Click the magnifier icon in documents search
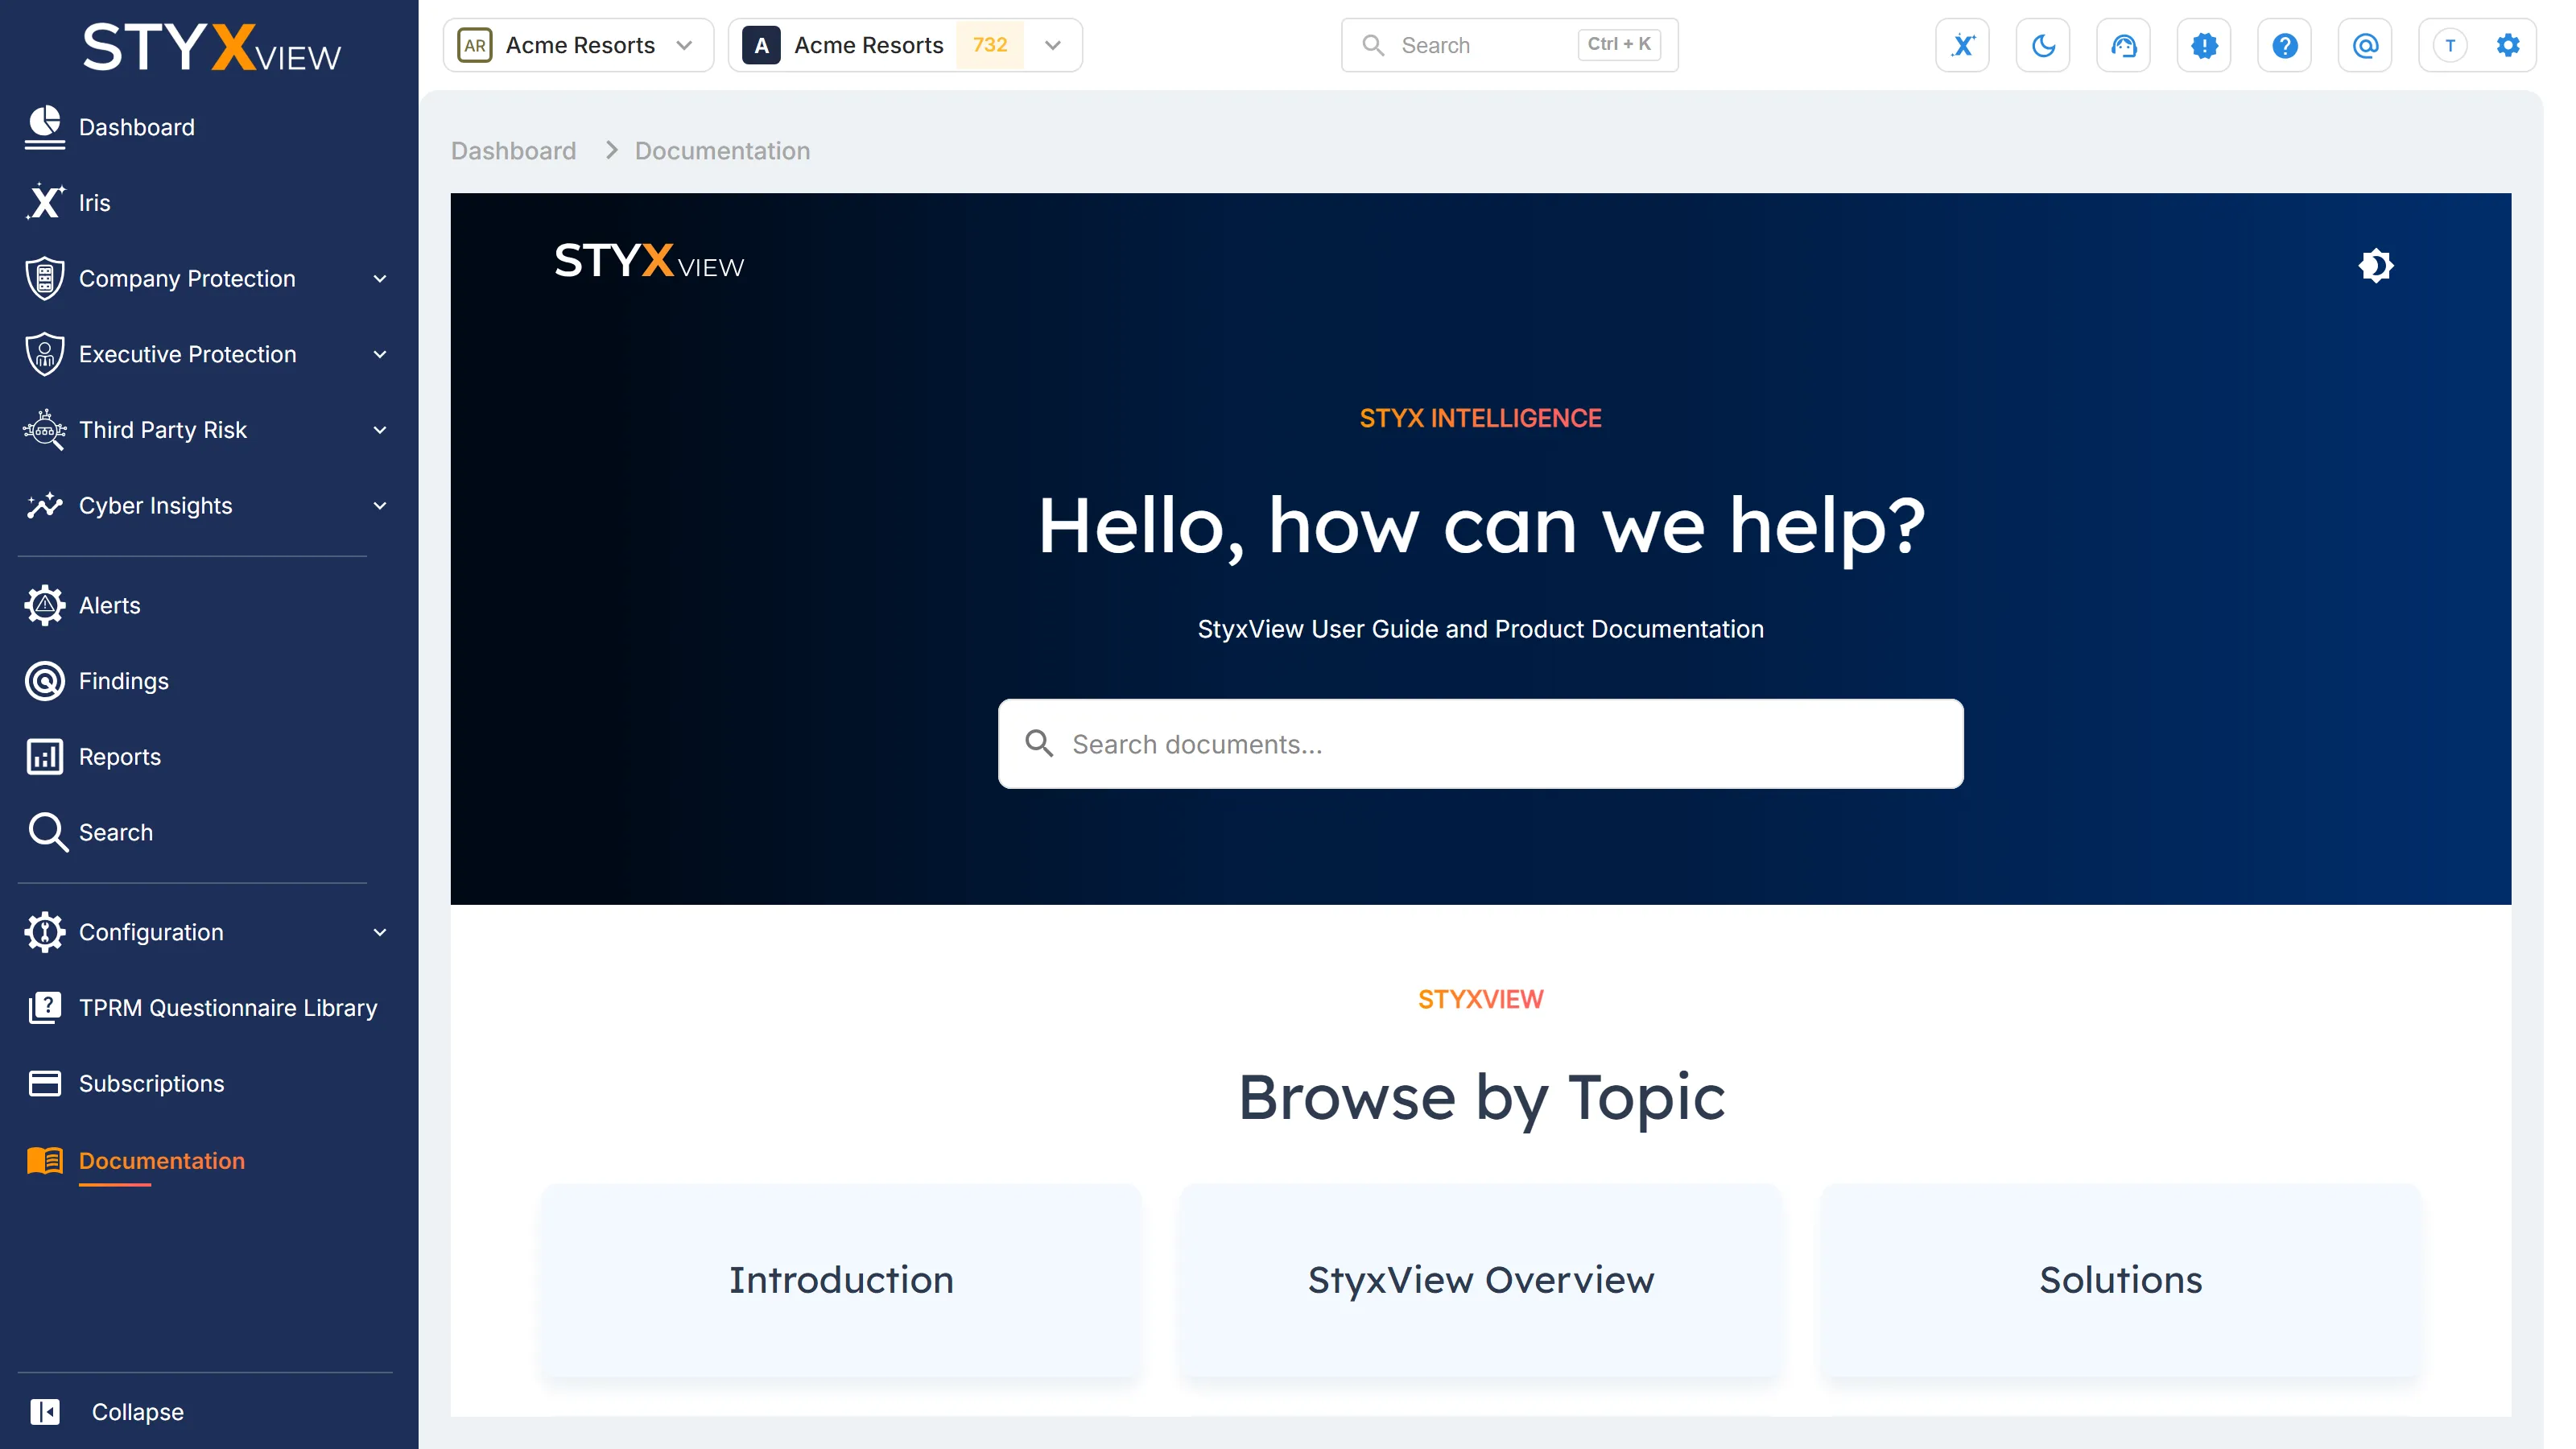 [x=1039, y=743]
